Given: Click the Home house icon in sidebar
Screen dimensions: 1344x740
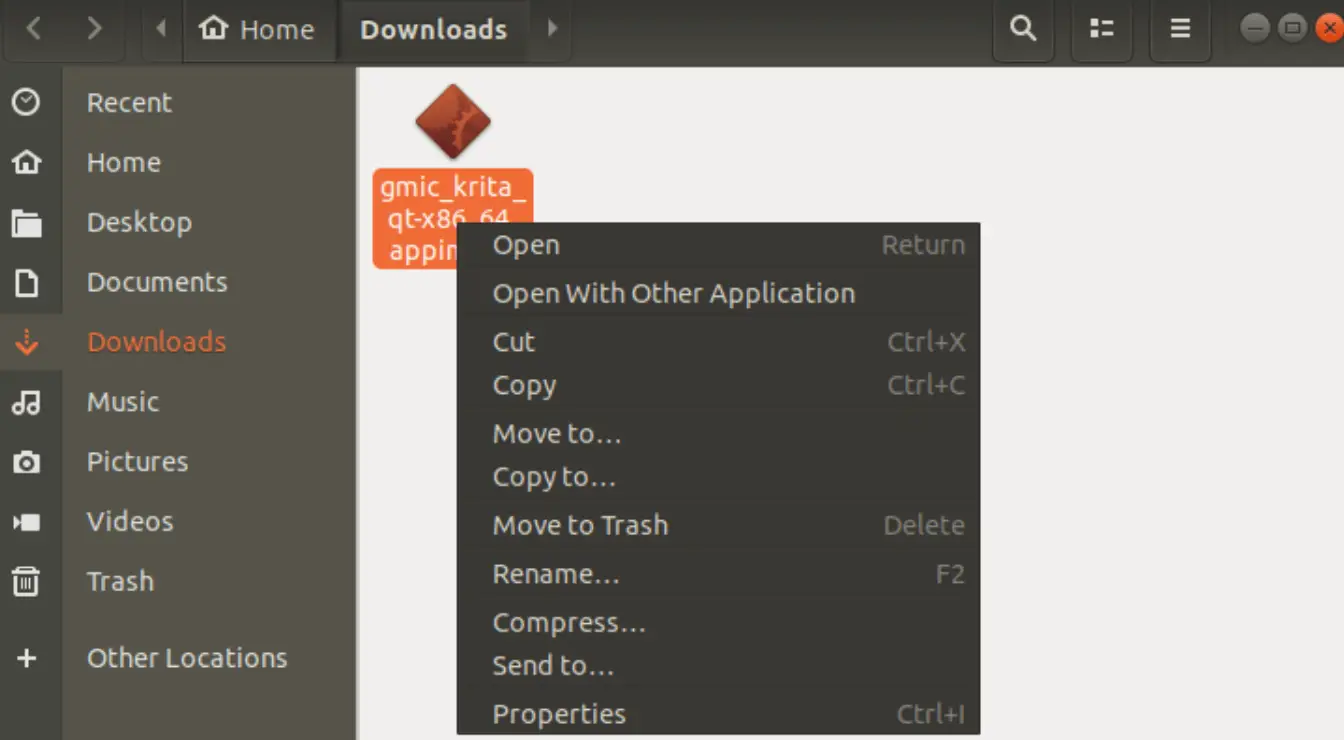Looking at the screenshot, I should pos(26,162).
